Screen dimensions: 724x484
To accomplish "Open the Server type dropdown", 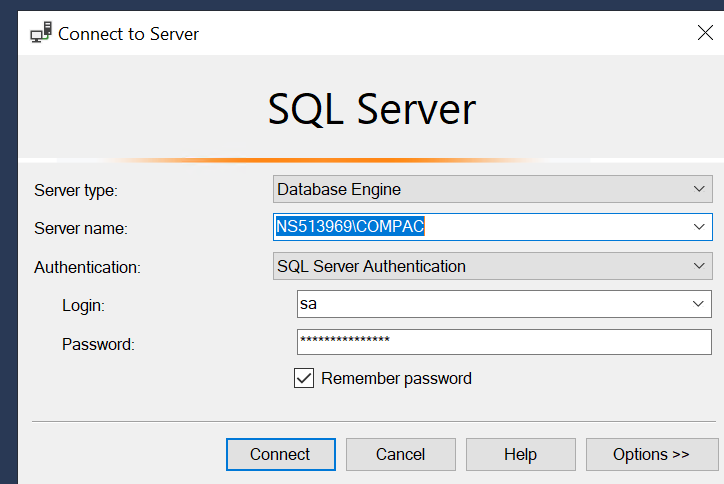I will pyautogui.click(x=493, y=189).
